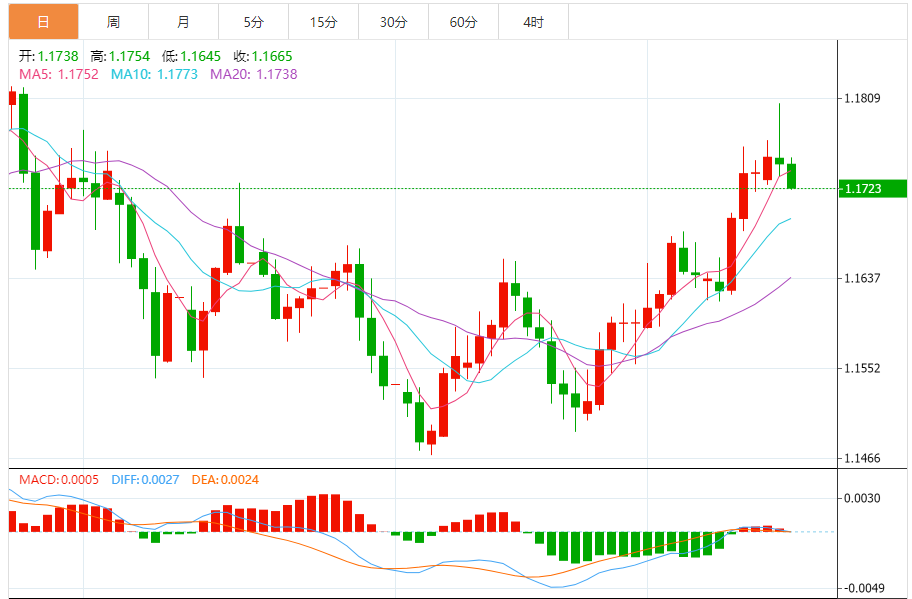The width and height of the screenshot is (912, 599).
Task: Click the DEA value label
Action: pyautogui.click(x=226, y=480)
